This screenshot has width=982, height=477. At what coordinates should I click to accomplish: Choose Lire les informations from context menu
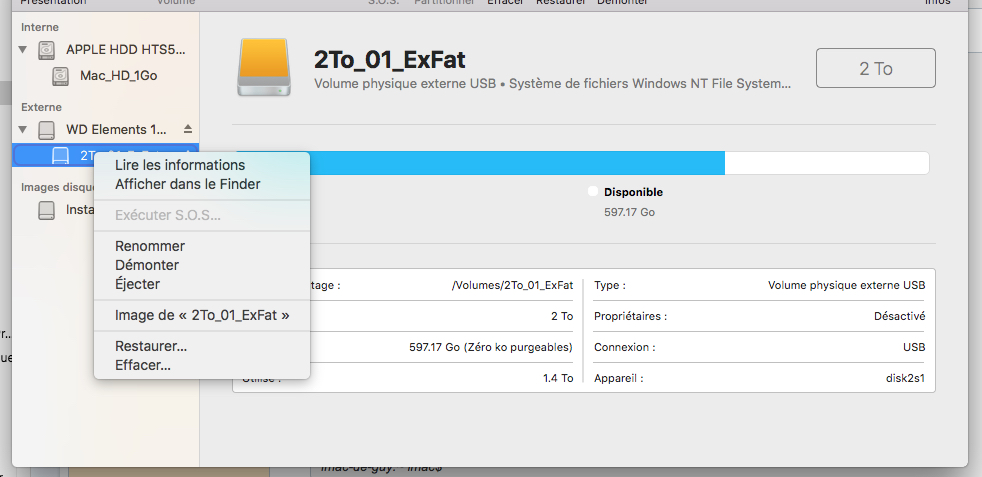180,165
